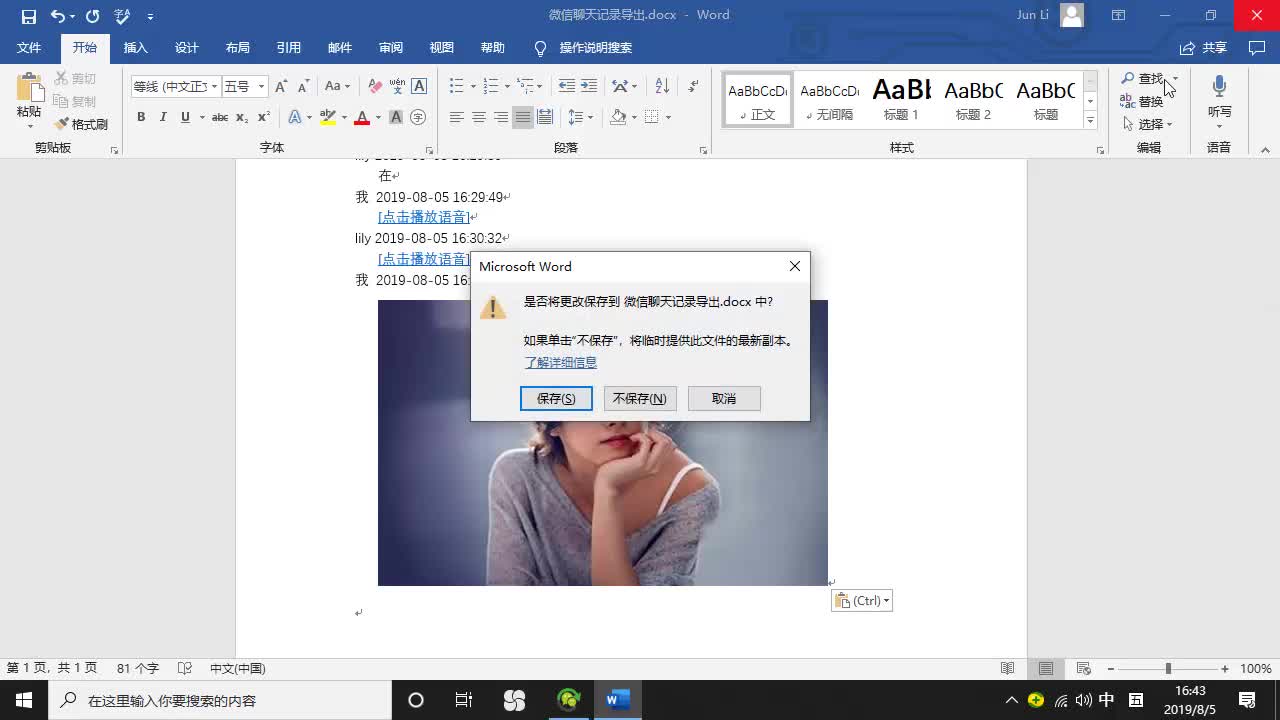
Task: Apply text highlight color
Action: coord(328,117)
